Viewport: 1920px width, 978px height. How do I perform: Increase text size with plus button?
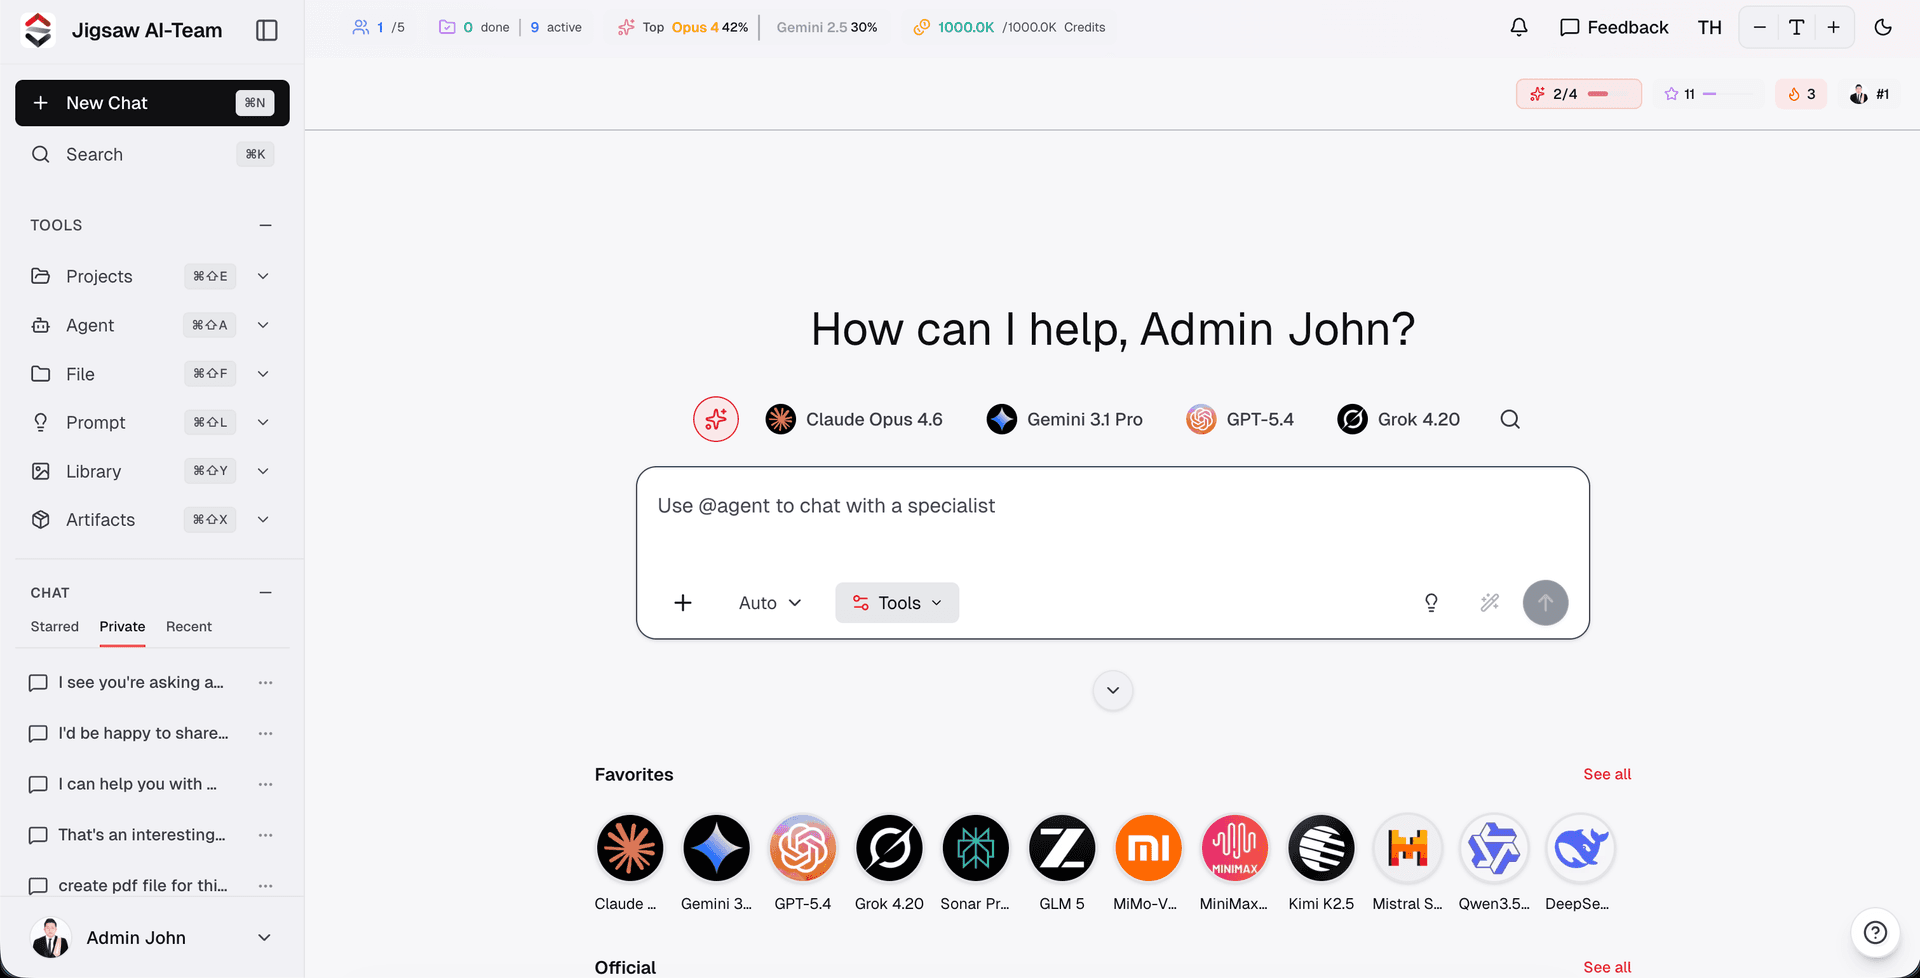pos(1833,27)
